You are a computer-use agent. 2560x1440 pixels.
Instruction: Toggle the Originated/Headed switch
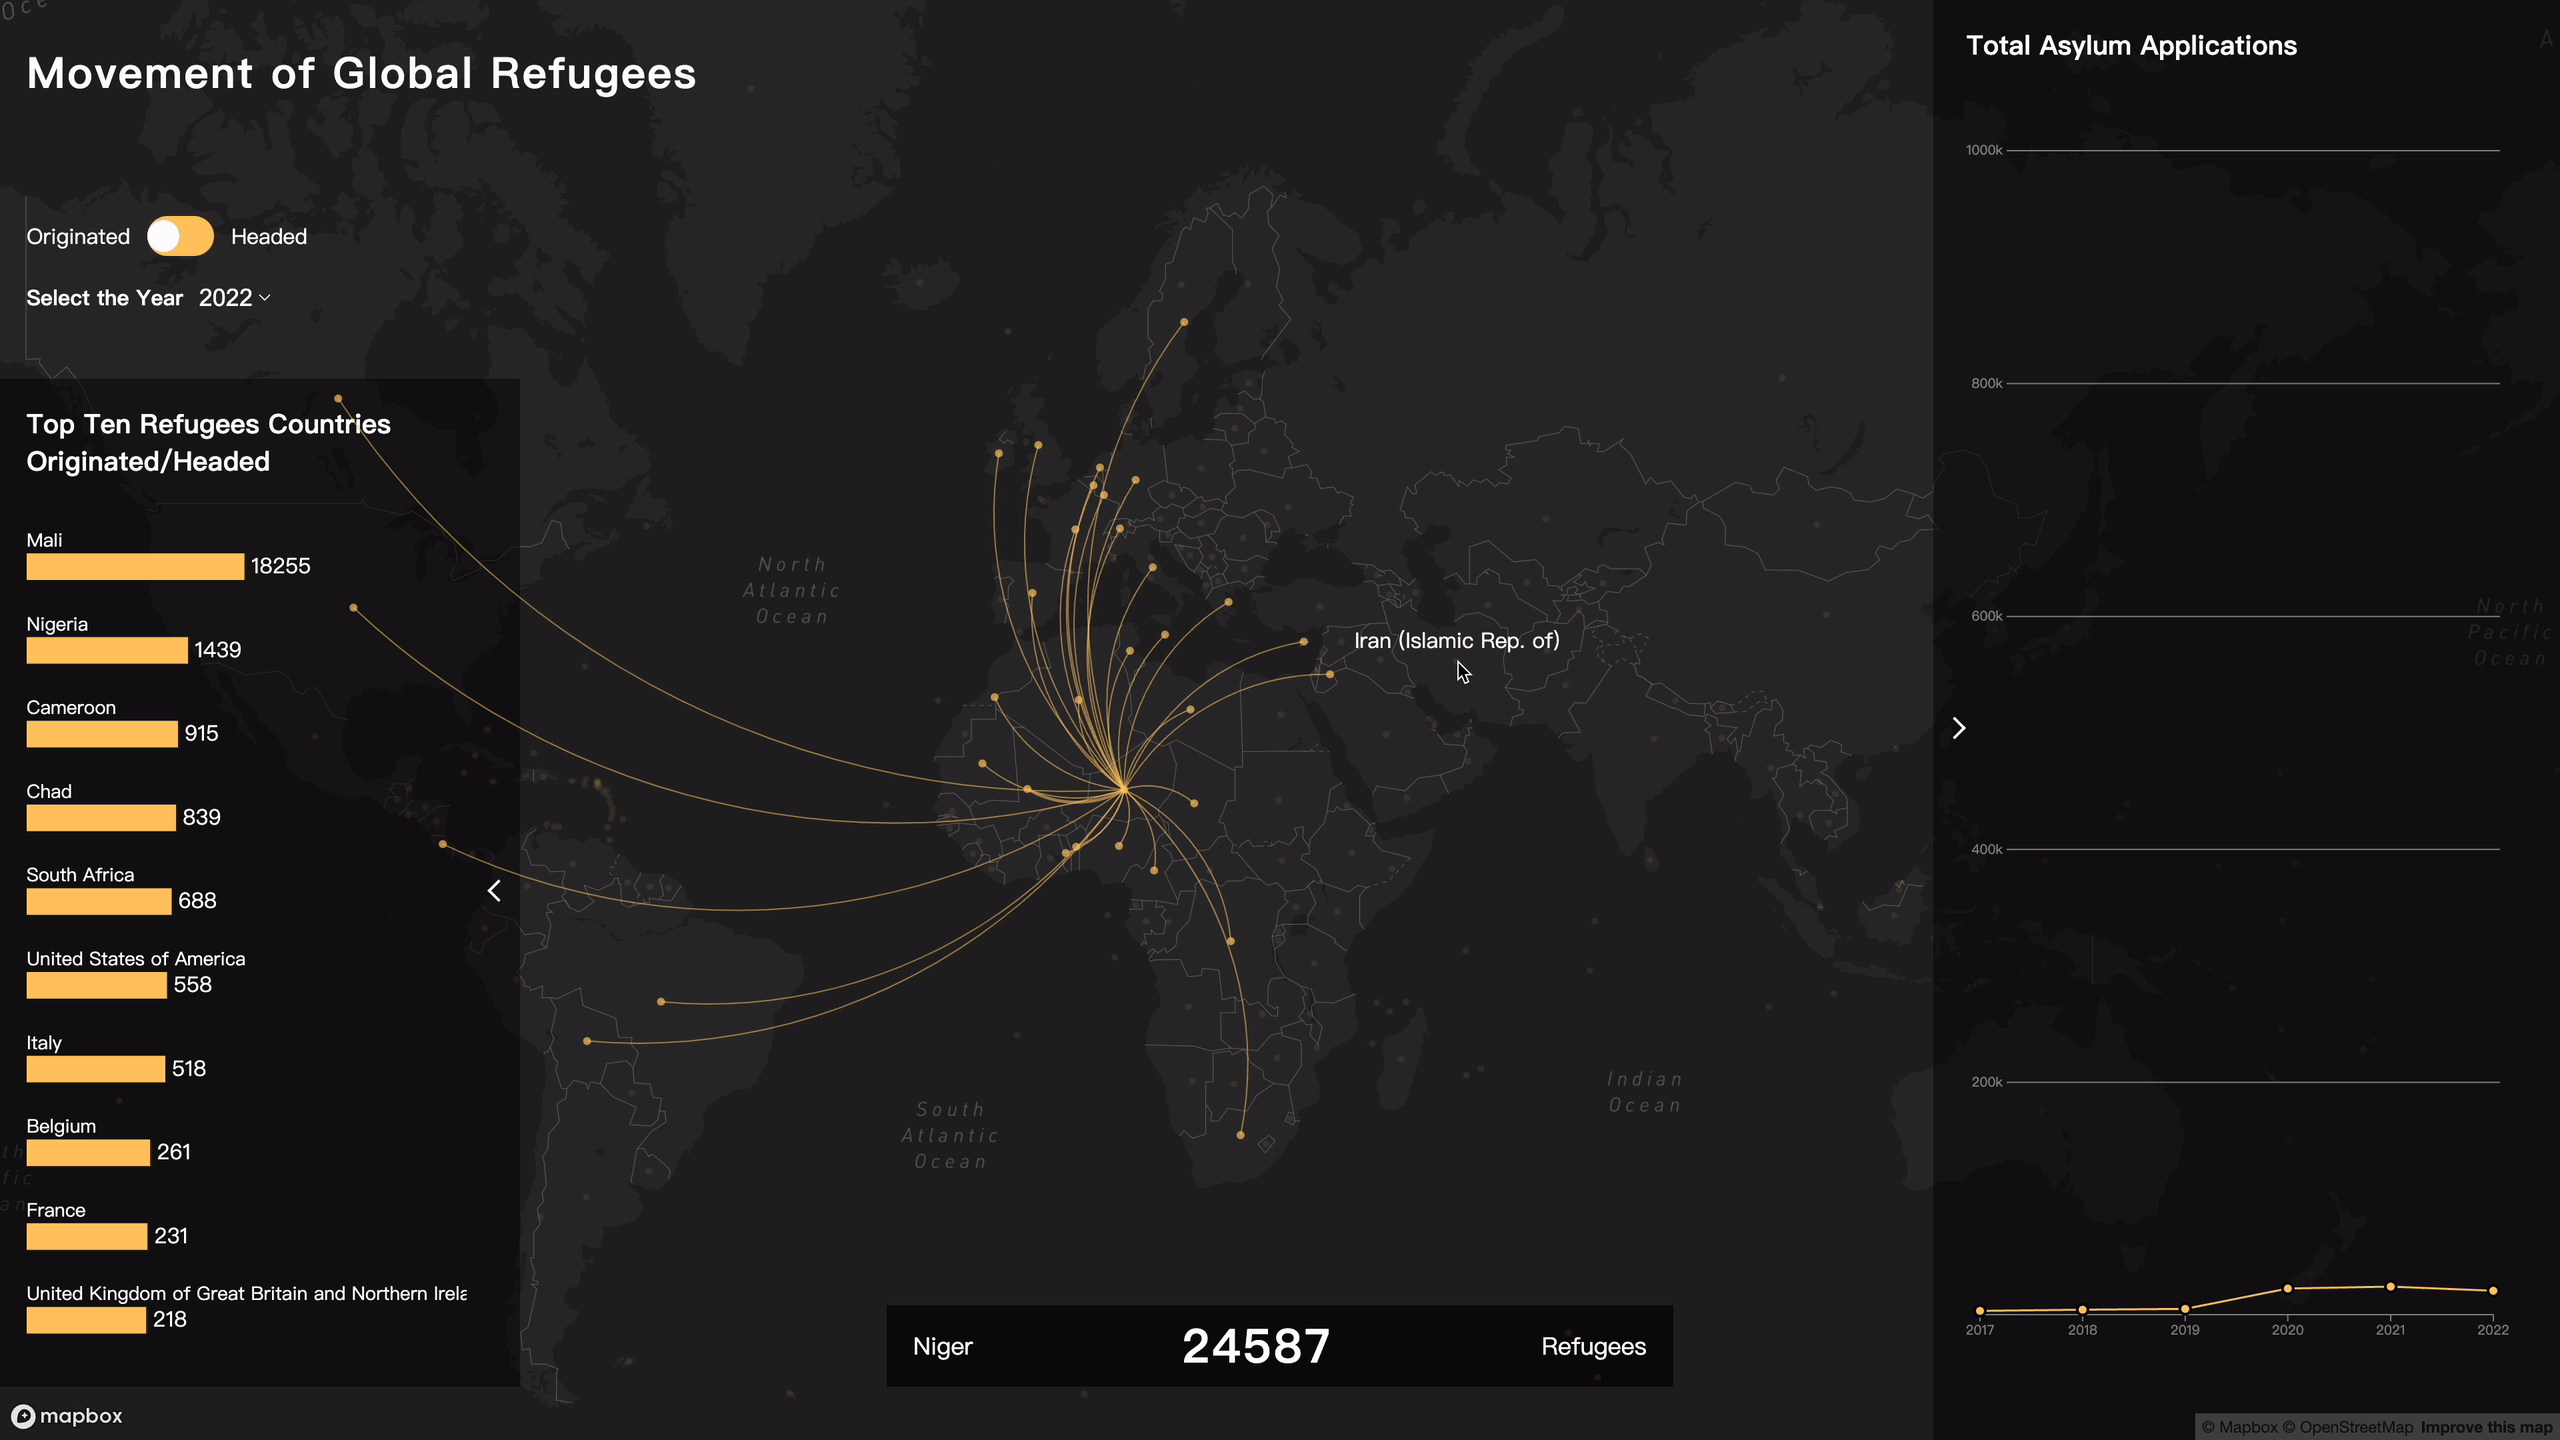click(180, 237)
